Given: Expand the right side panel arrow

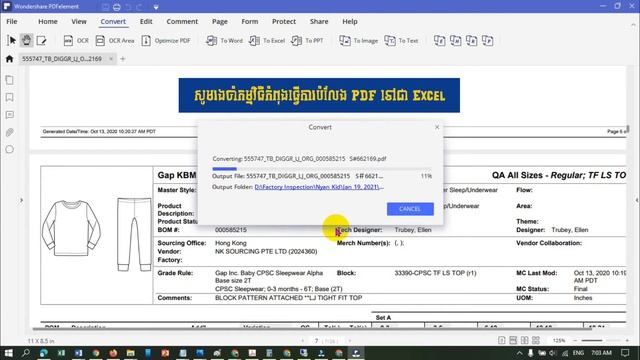Looking at the screenshot, I should [x=637, y=200].
